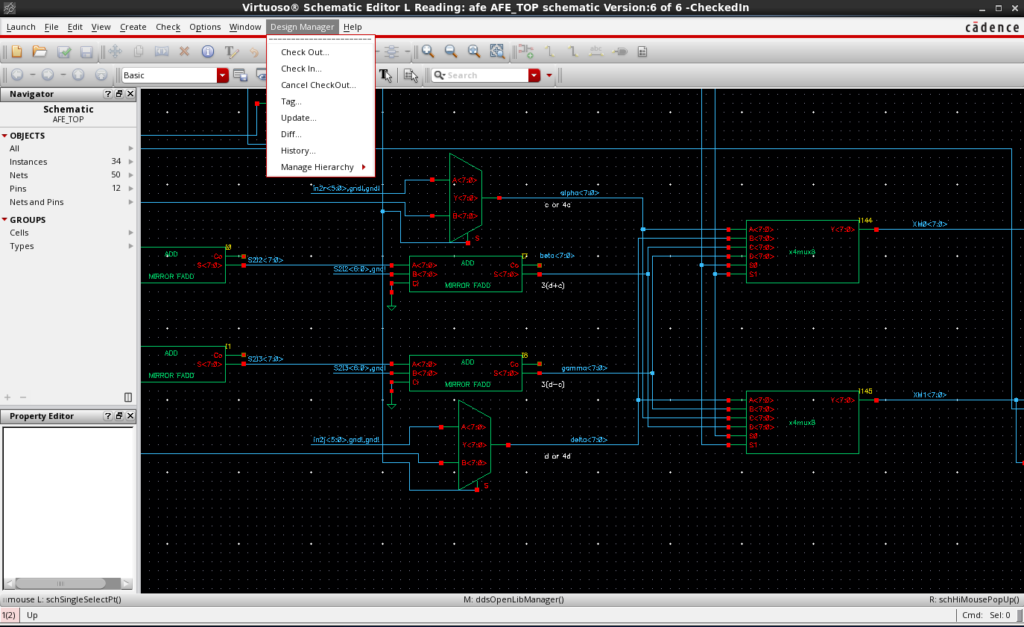Click the Go up hierarchy arrow icon
Viewport: 1024px width, 627px height.
tap(78, 75)
